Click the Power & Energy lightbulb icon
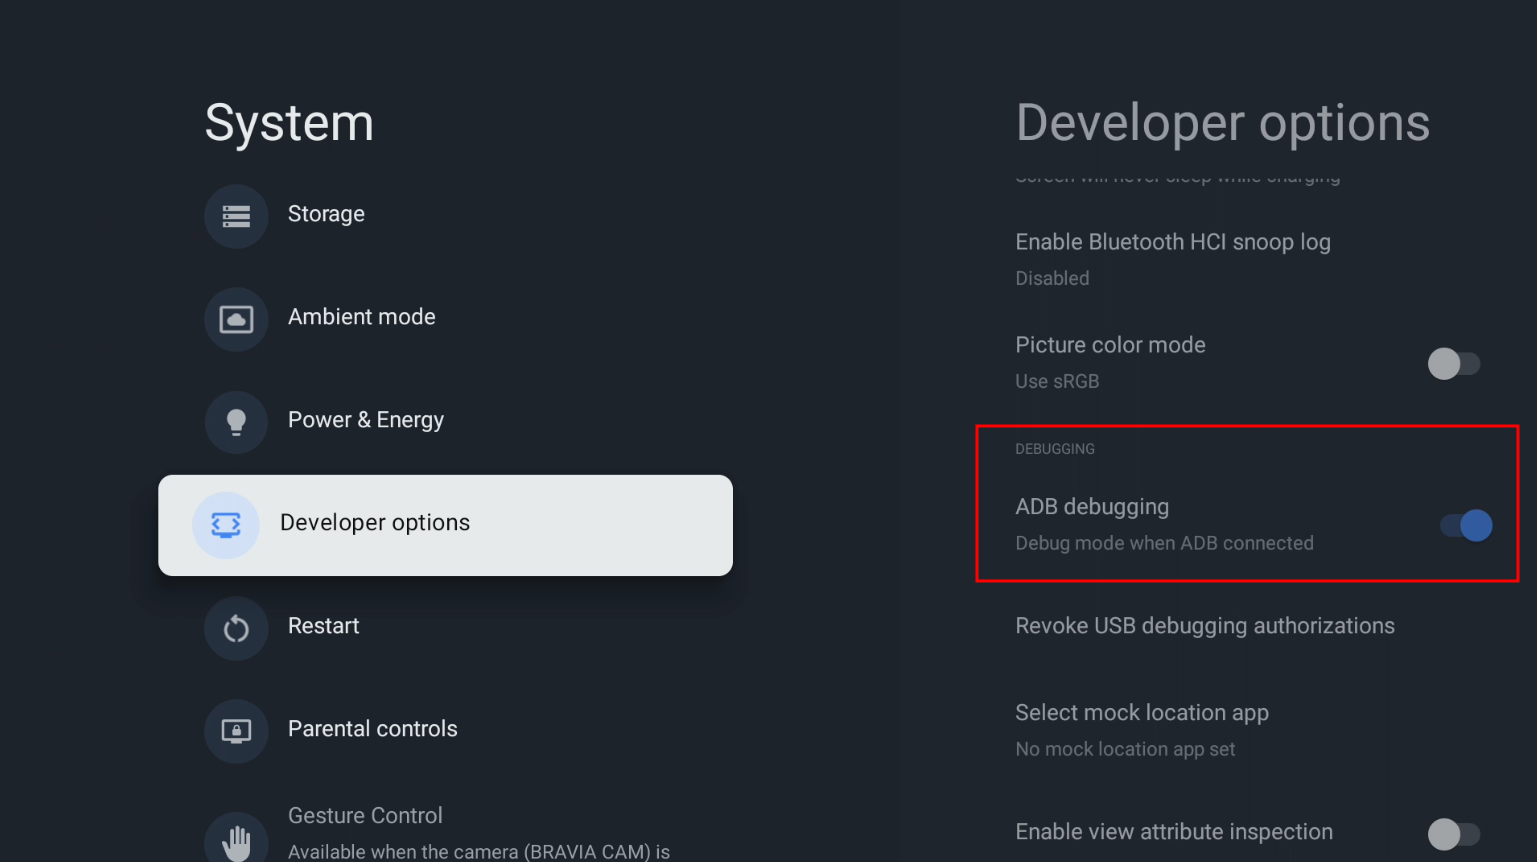 [236, 422]
